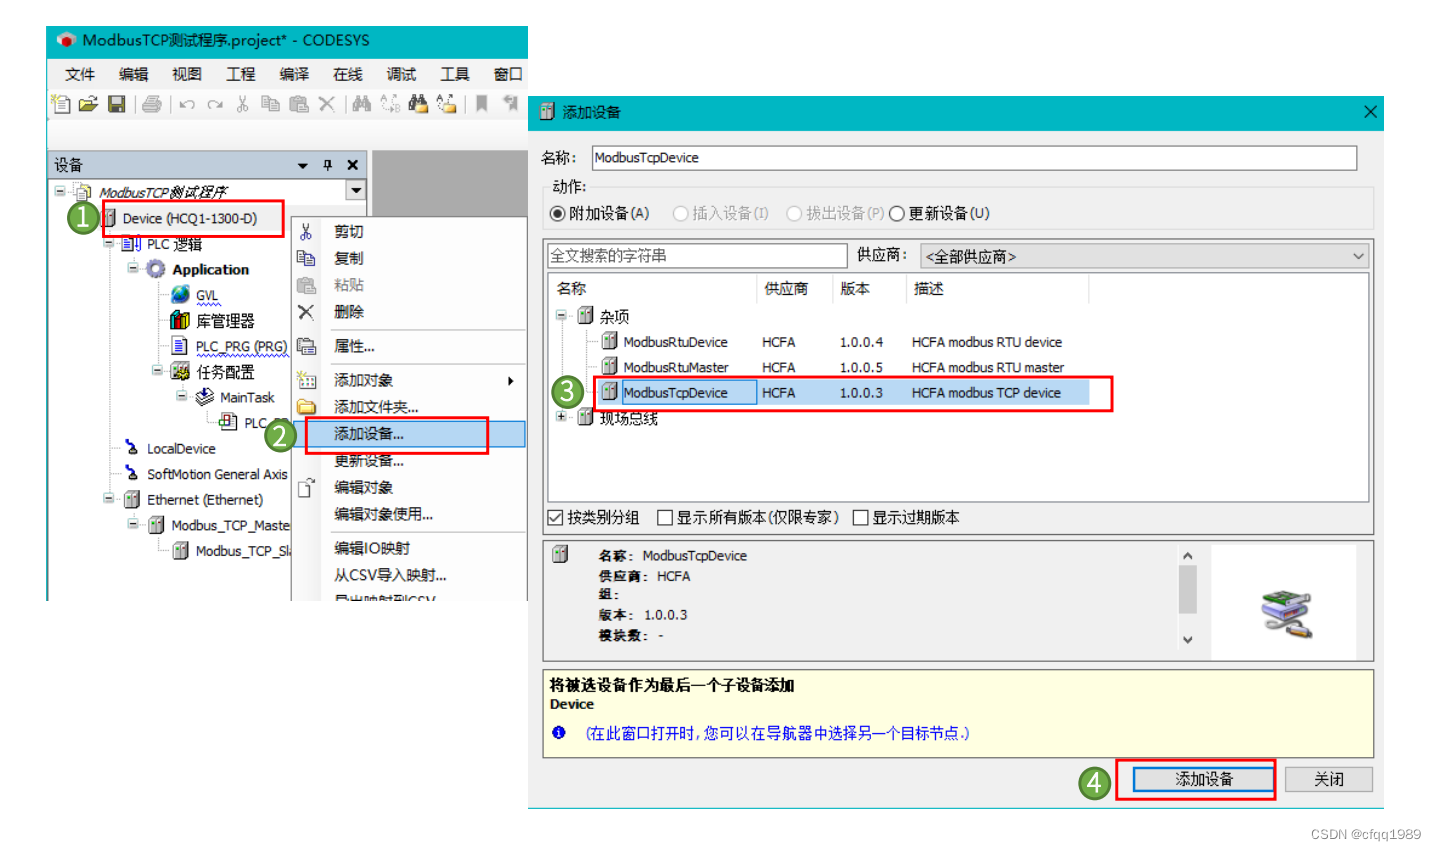Viewport: 1436px width, 851px height.
Task: Select the 更新设备(U) radio button
Action: point(897,213)
